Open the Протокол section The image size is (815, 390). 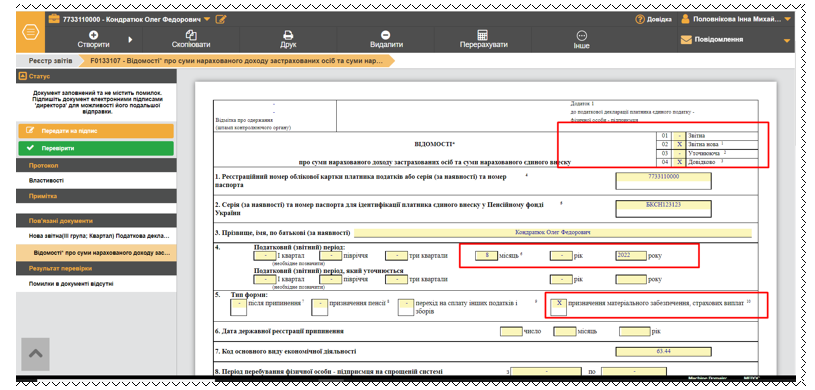tap(96, 165)
